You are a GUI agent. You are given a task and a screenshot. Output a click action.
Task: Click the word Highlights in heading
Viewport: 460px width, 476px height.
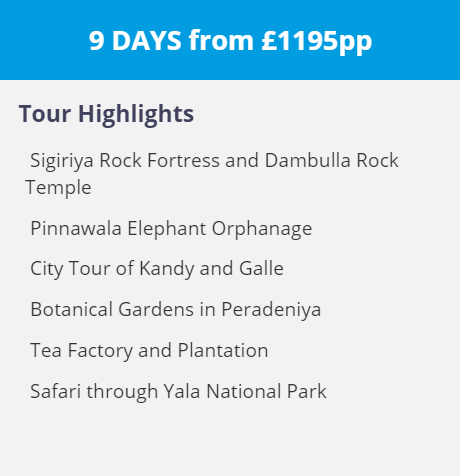point(136,114)
